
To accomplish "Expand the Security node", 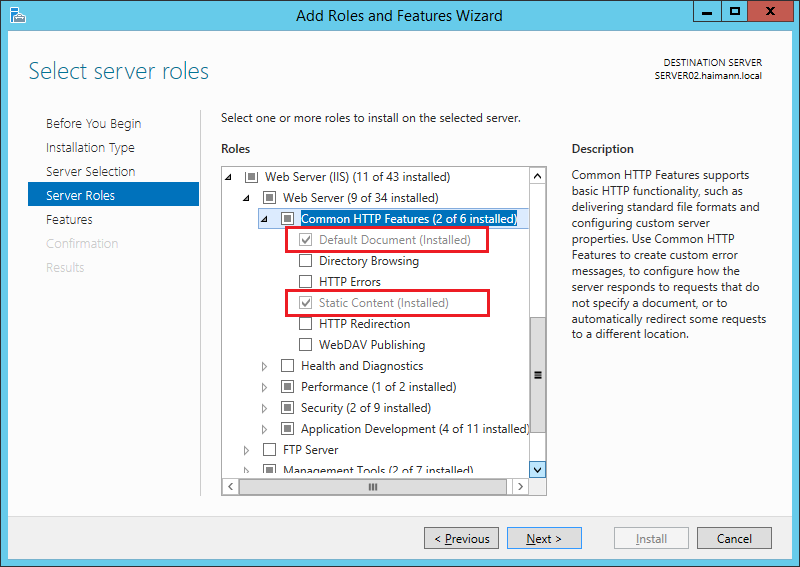I will click(264, 408).
